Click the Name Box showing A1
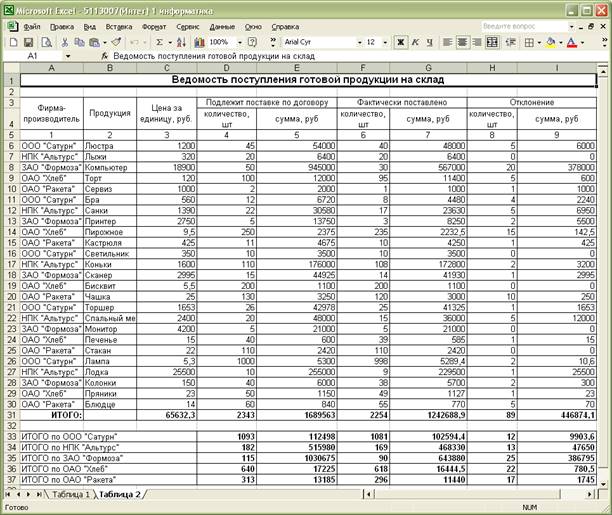Screen dimensions: 612x515 coord(33,56)
